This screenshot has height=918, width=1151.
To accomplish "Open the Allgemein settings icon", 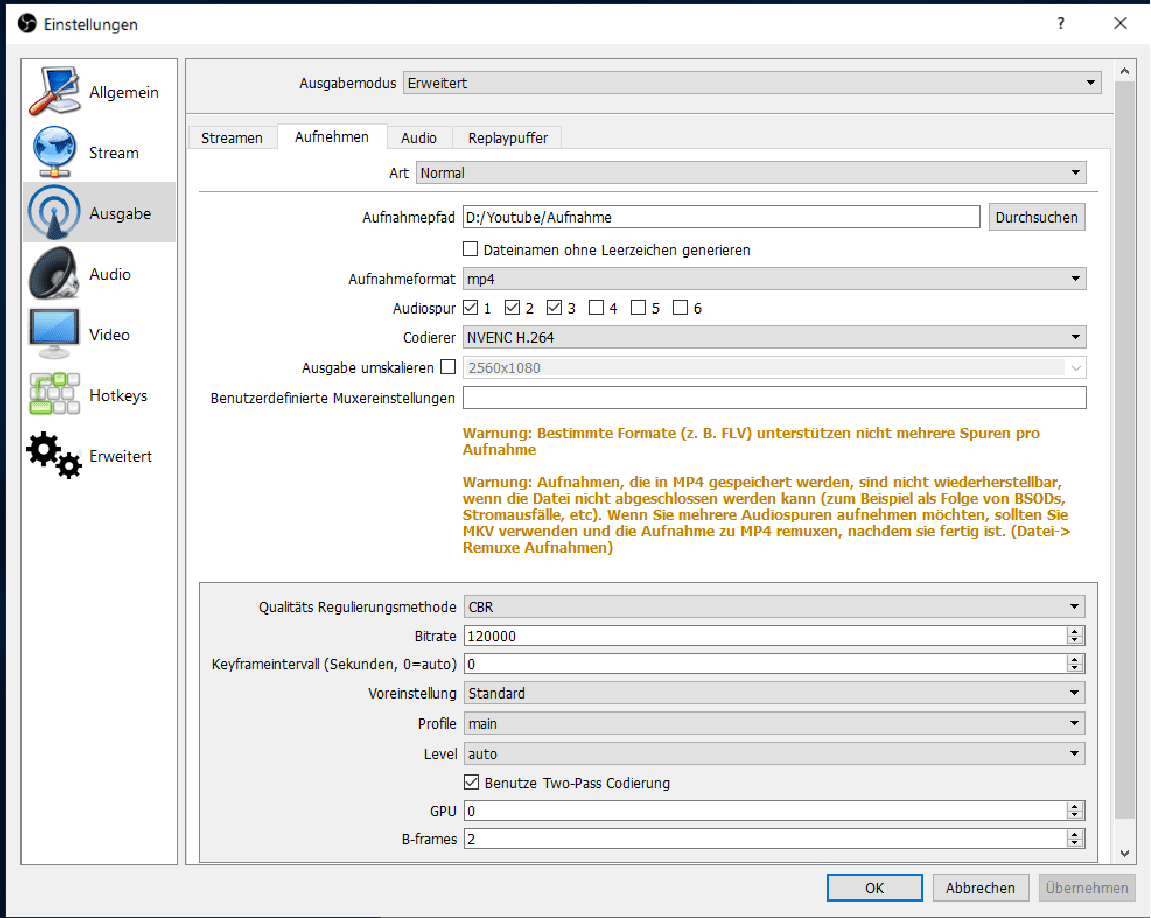I will coord(54,92).
